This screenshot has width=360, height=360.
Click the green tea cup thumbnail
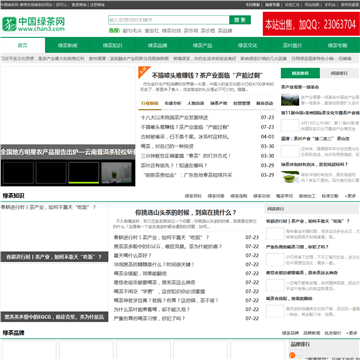click(x=290, y=177)
